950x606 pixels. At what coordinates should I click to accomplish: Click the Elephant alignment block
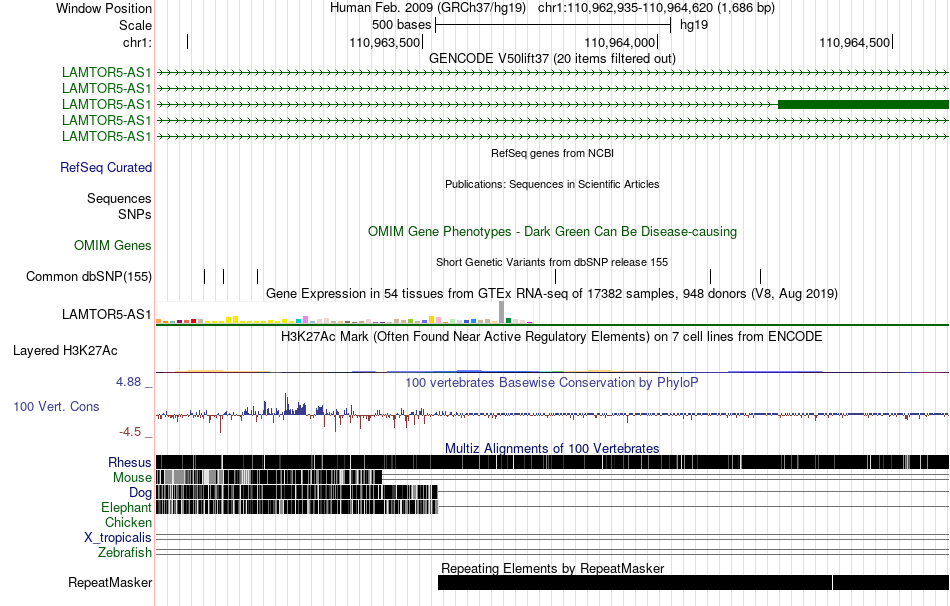(x=297, y=507)
